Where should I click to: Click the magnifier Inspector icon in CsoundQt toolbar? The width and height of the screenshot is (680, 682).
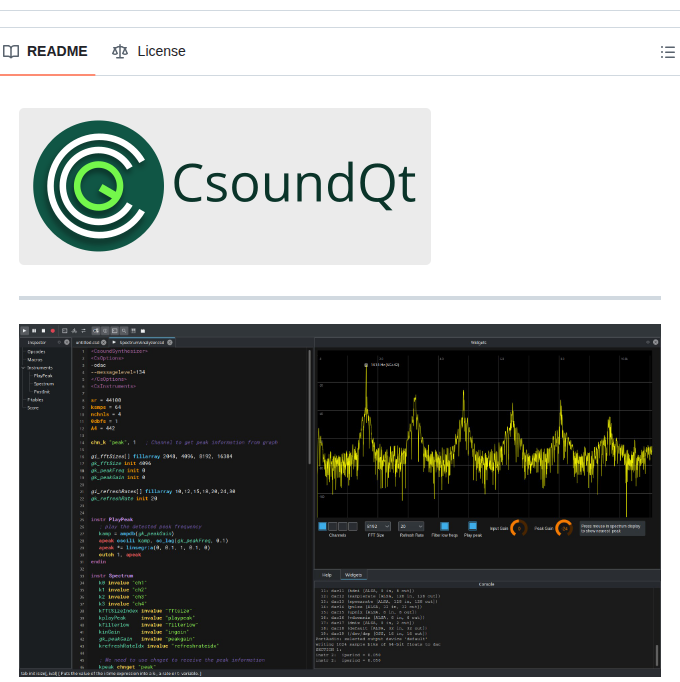point(124,331)
